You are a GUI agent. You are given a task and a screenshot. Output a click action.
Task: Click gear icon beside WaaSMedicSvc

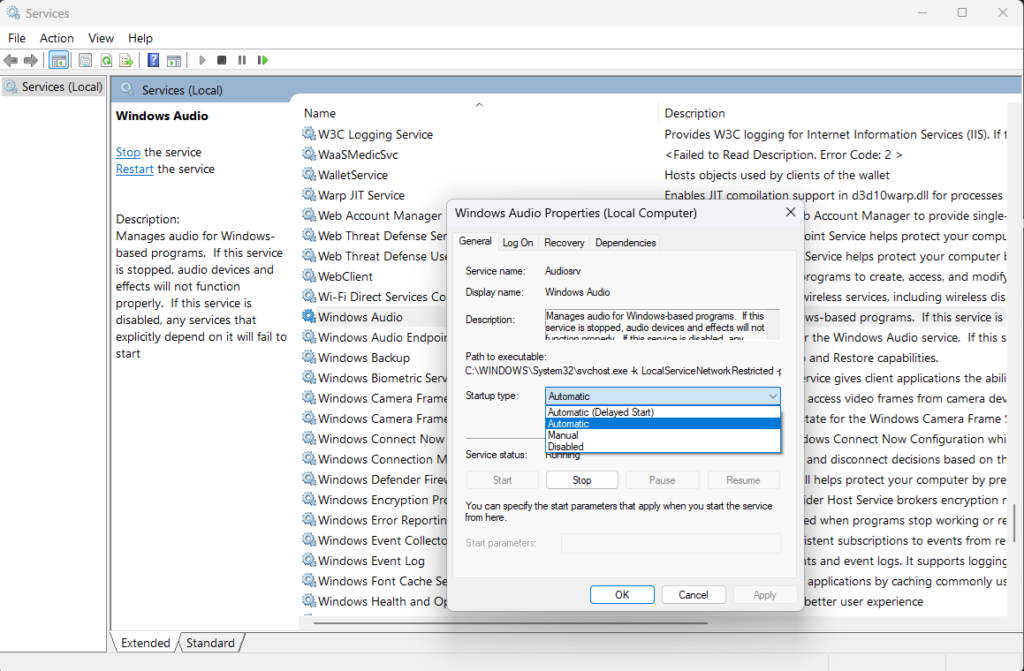click(x=309, y=154)
